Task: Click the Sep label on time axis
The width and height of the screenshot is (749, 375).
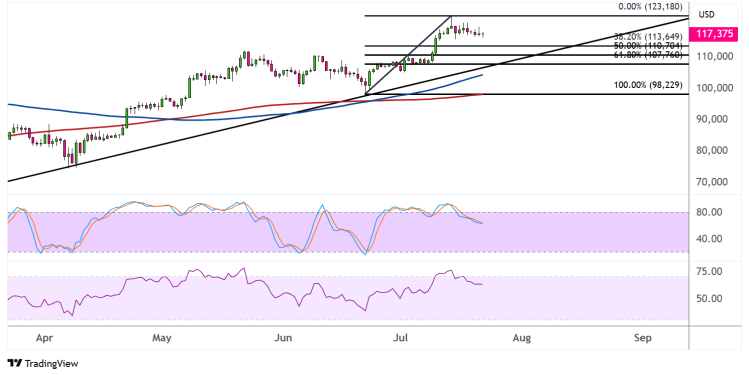Action: 643,338
